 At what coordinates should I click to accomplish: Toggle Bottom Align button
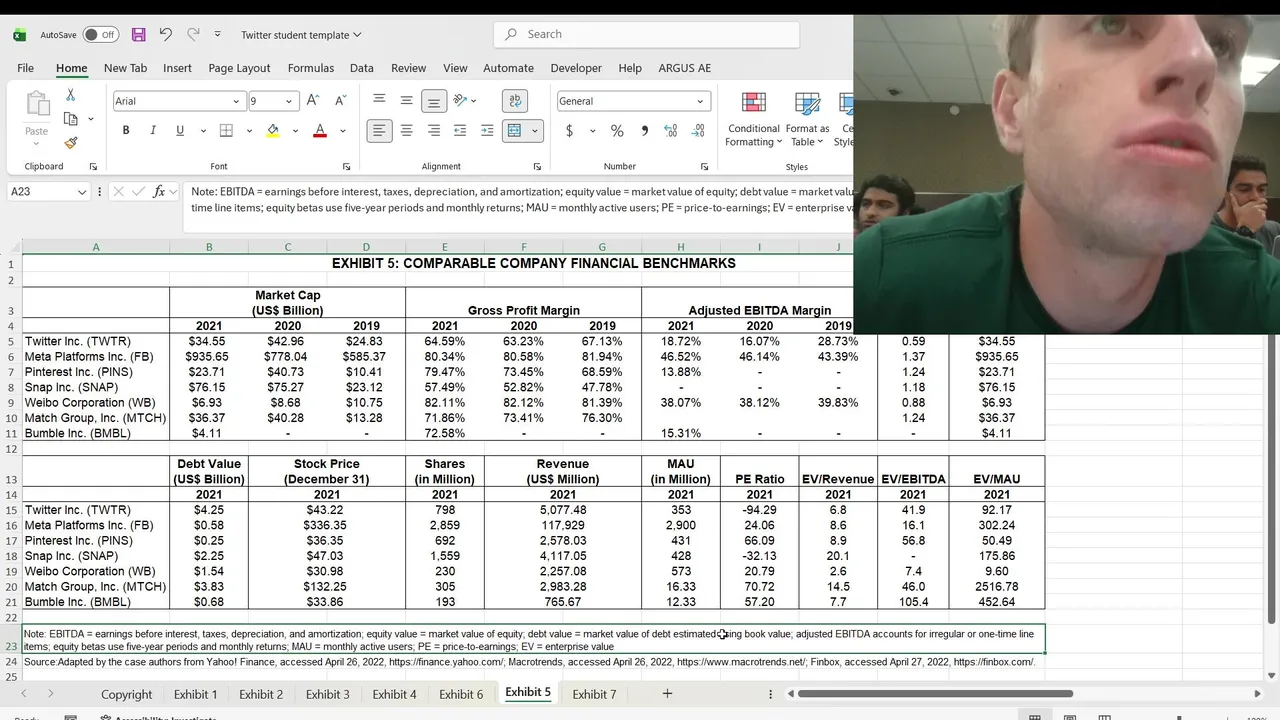click(433, 101)
